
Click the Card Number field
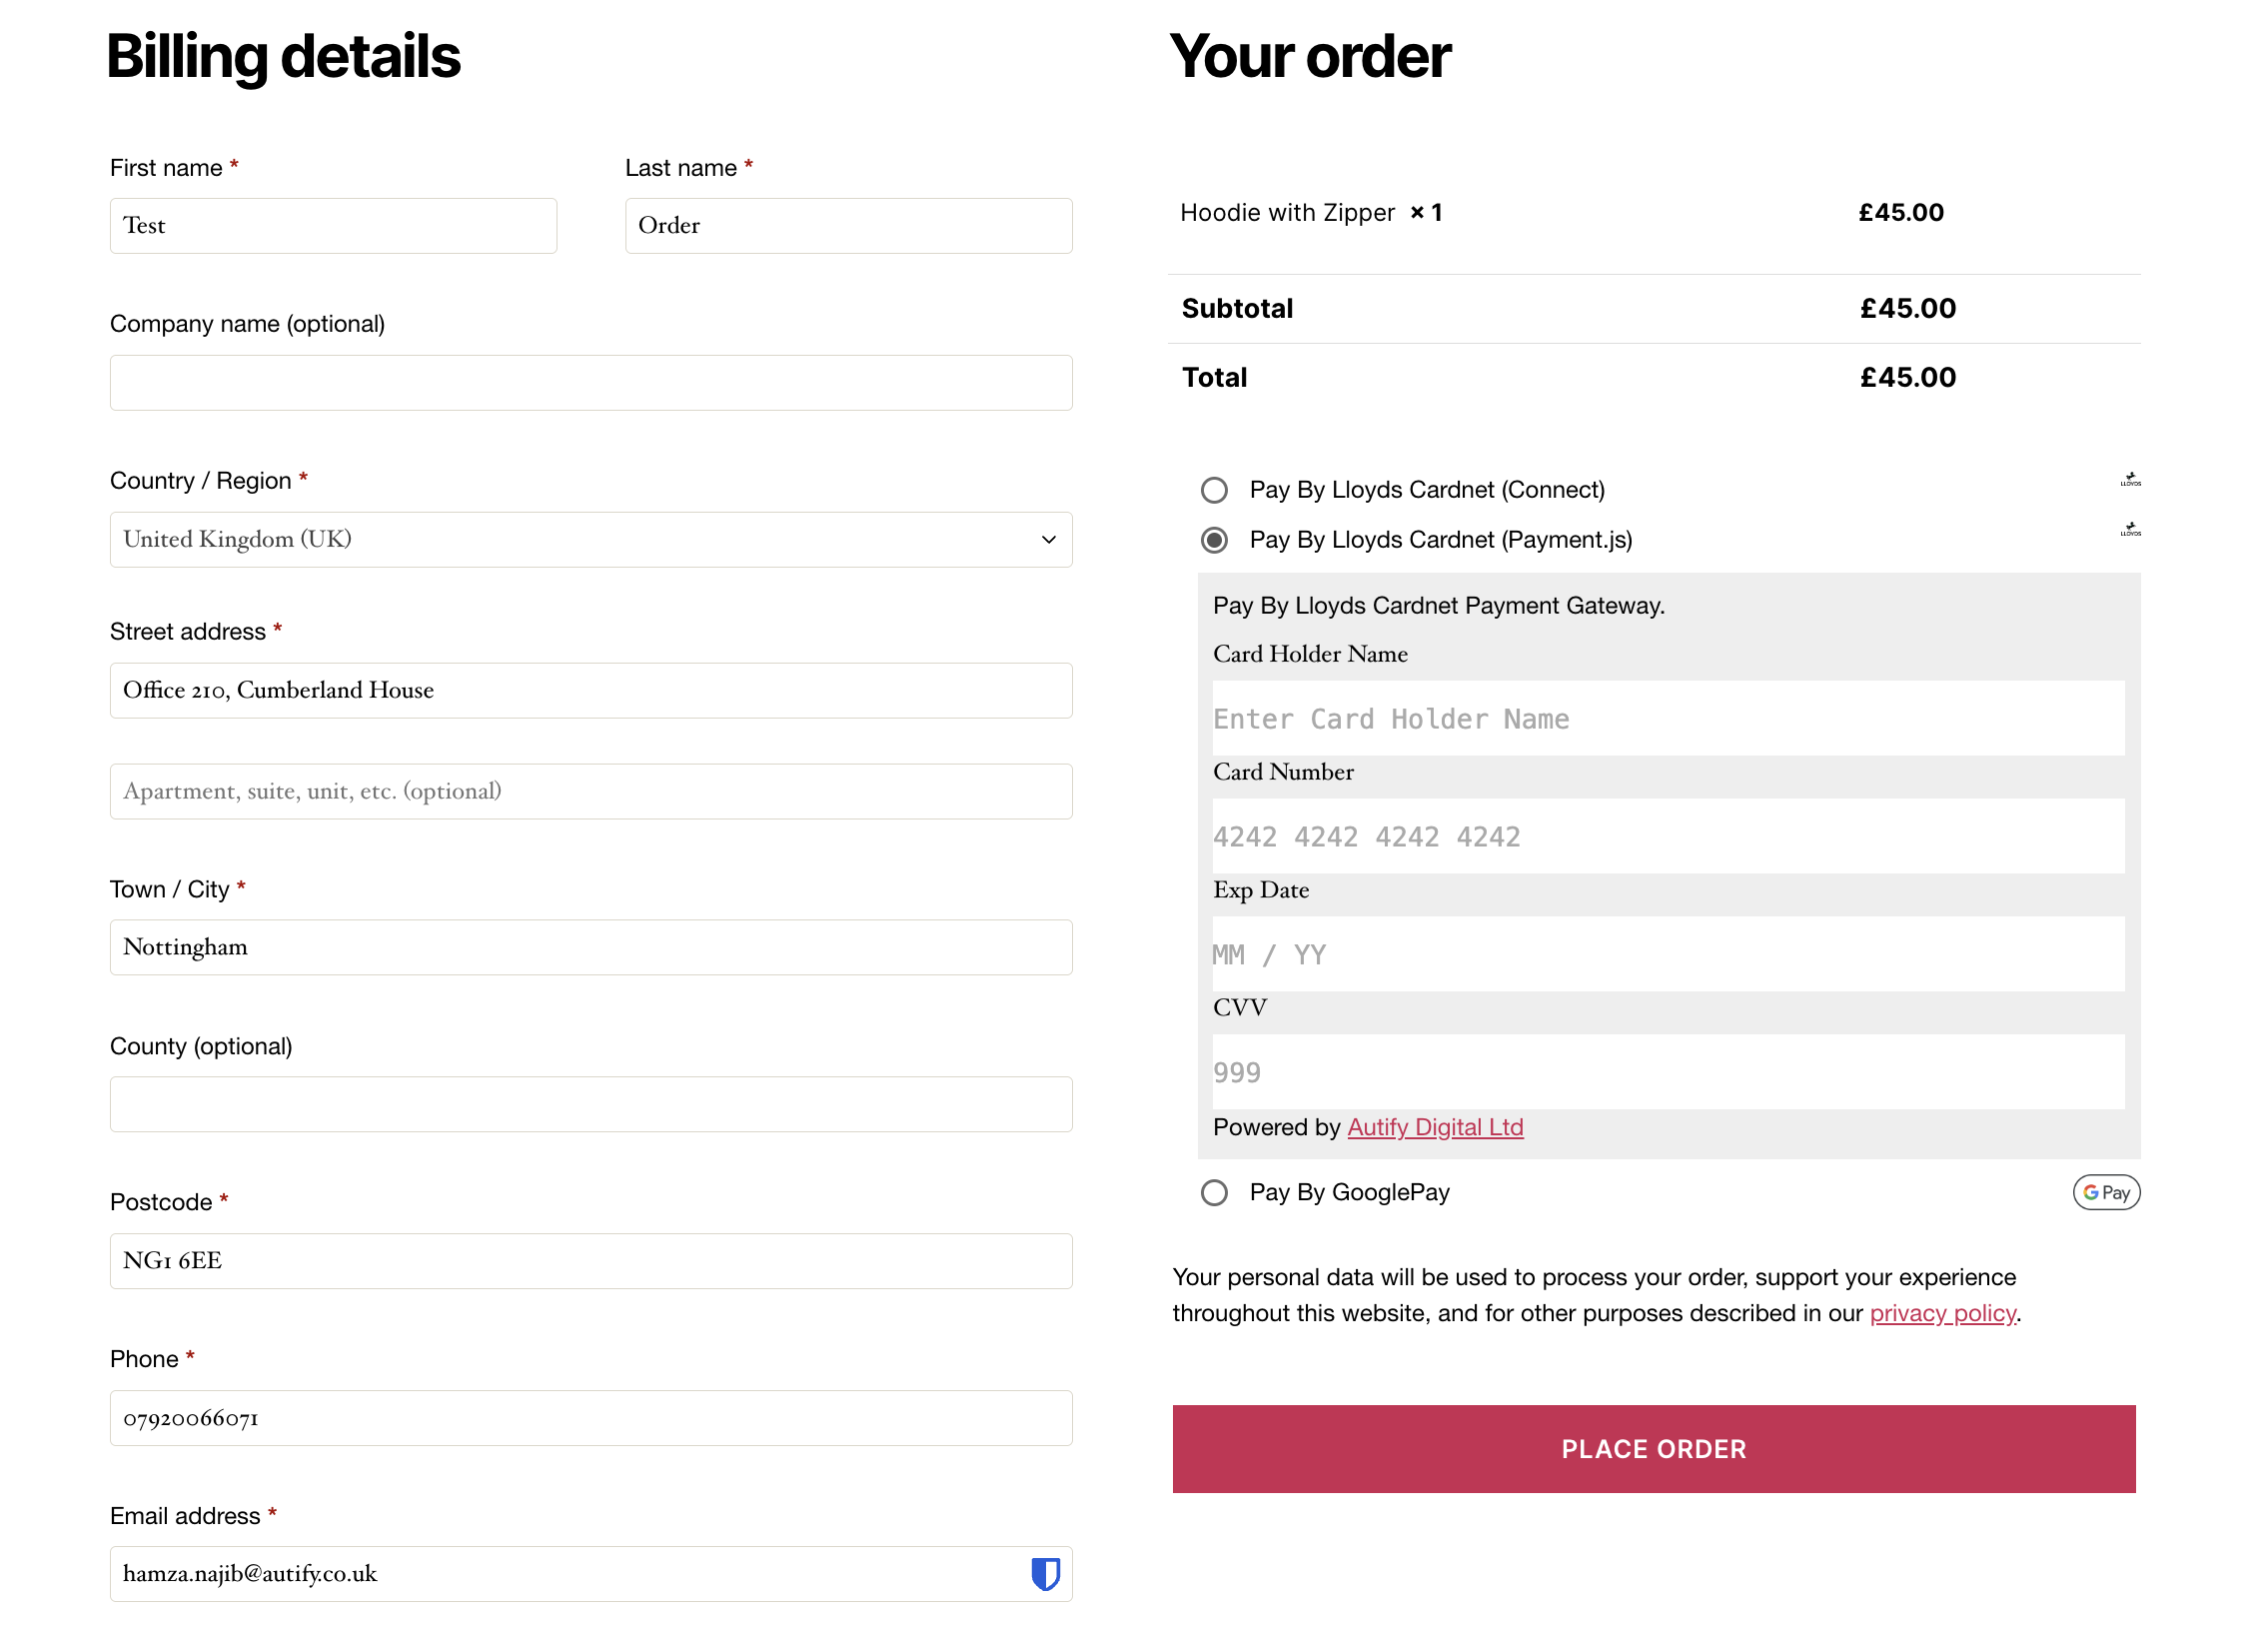(x=1668, y=836)
